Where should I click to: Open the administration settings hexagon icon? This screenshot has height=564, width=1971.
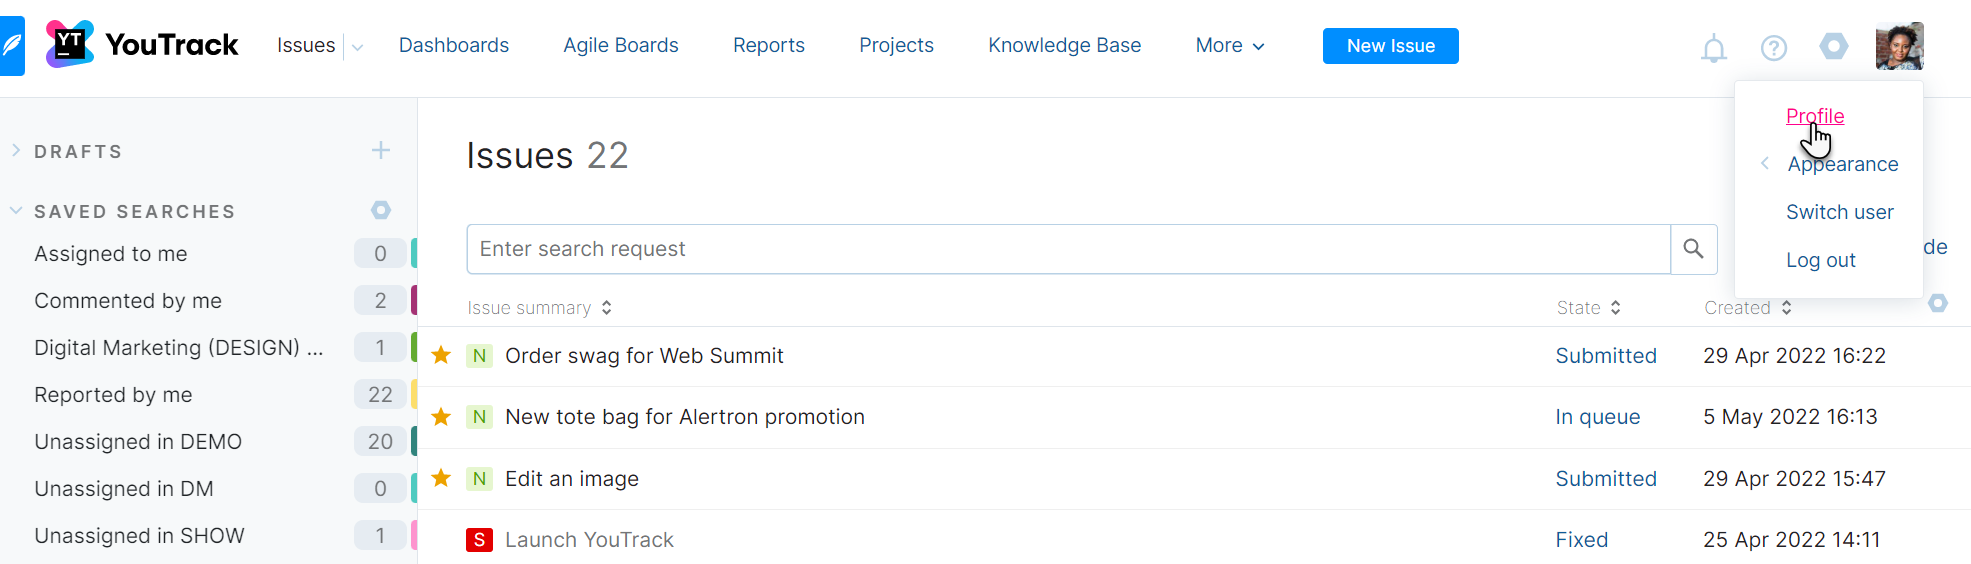click(1833, 46)
